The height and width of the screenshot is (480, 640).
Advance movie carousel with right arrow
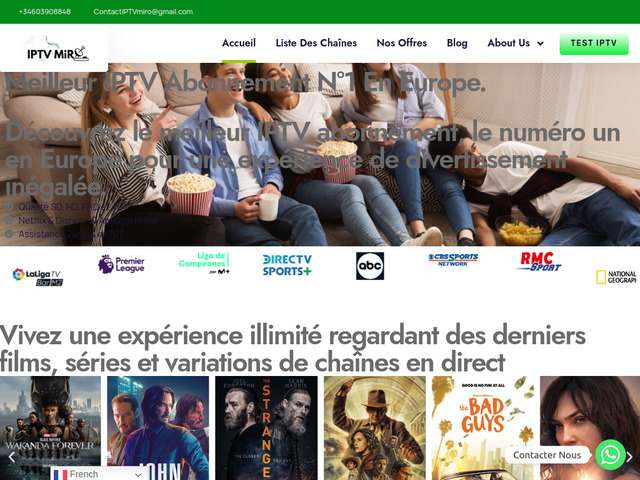(630, 457)
